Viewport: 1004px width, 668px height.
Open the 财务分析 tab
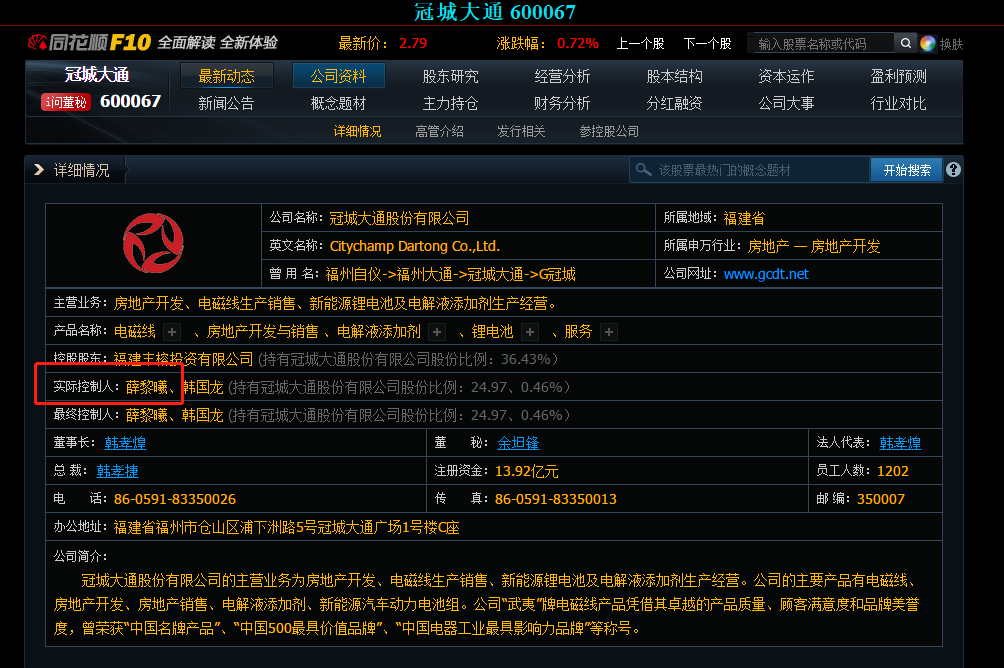click(561, 102)
